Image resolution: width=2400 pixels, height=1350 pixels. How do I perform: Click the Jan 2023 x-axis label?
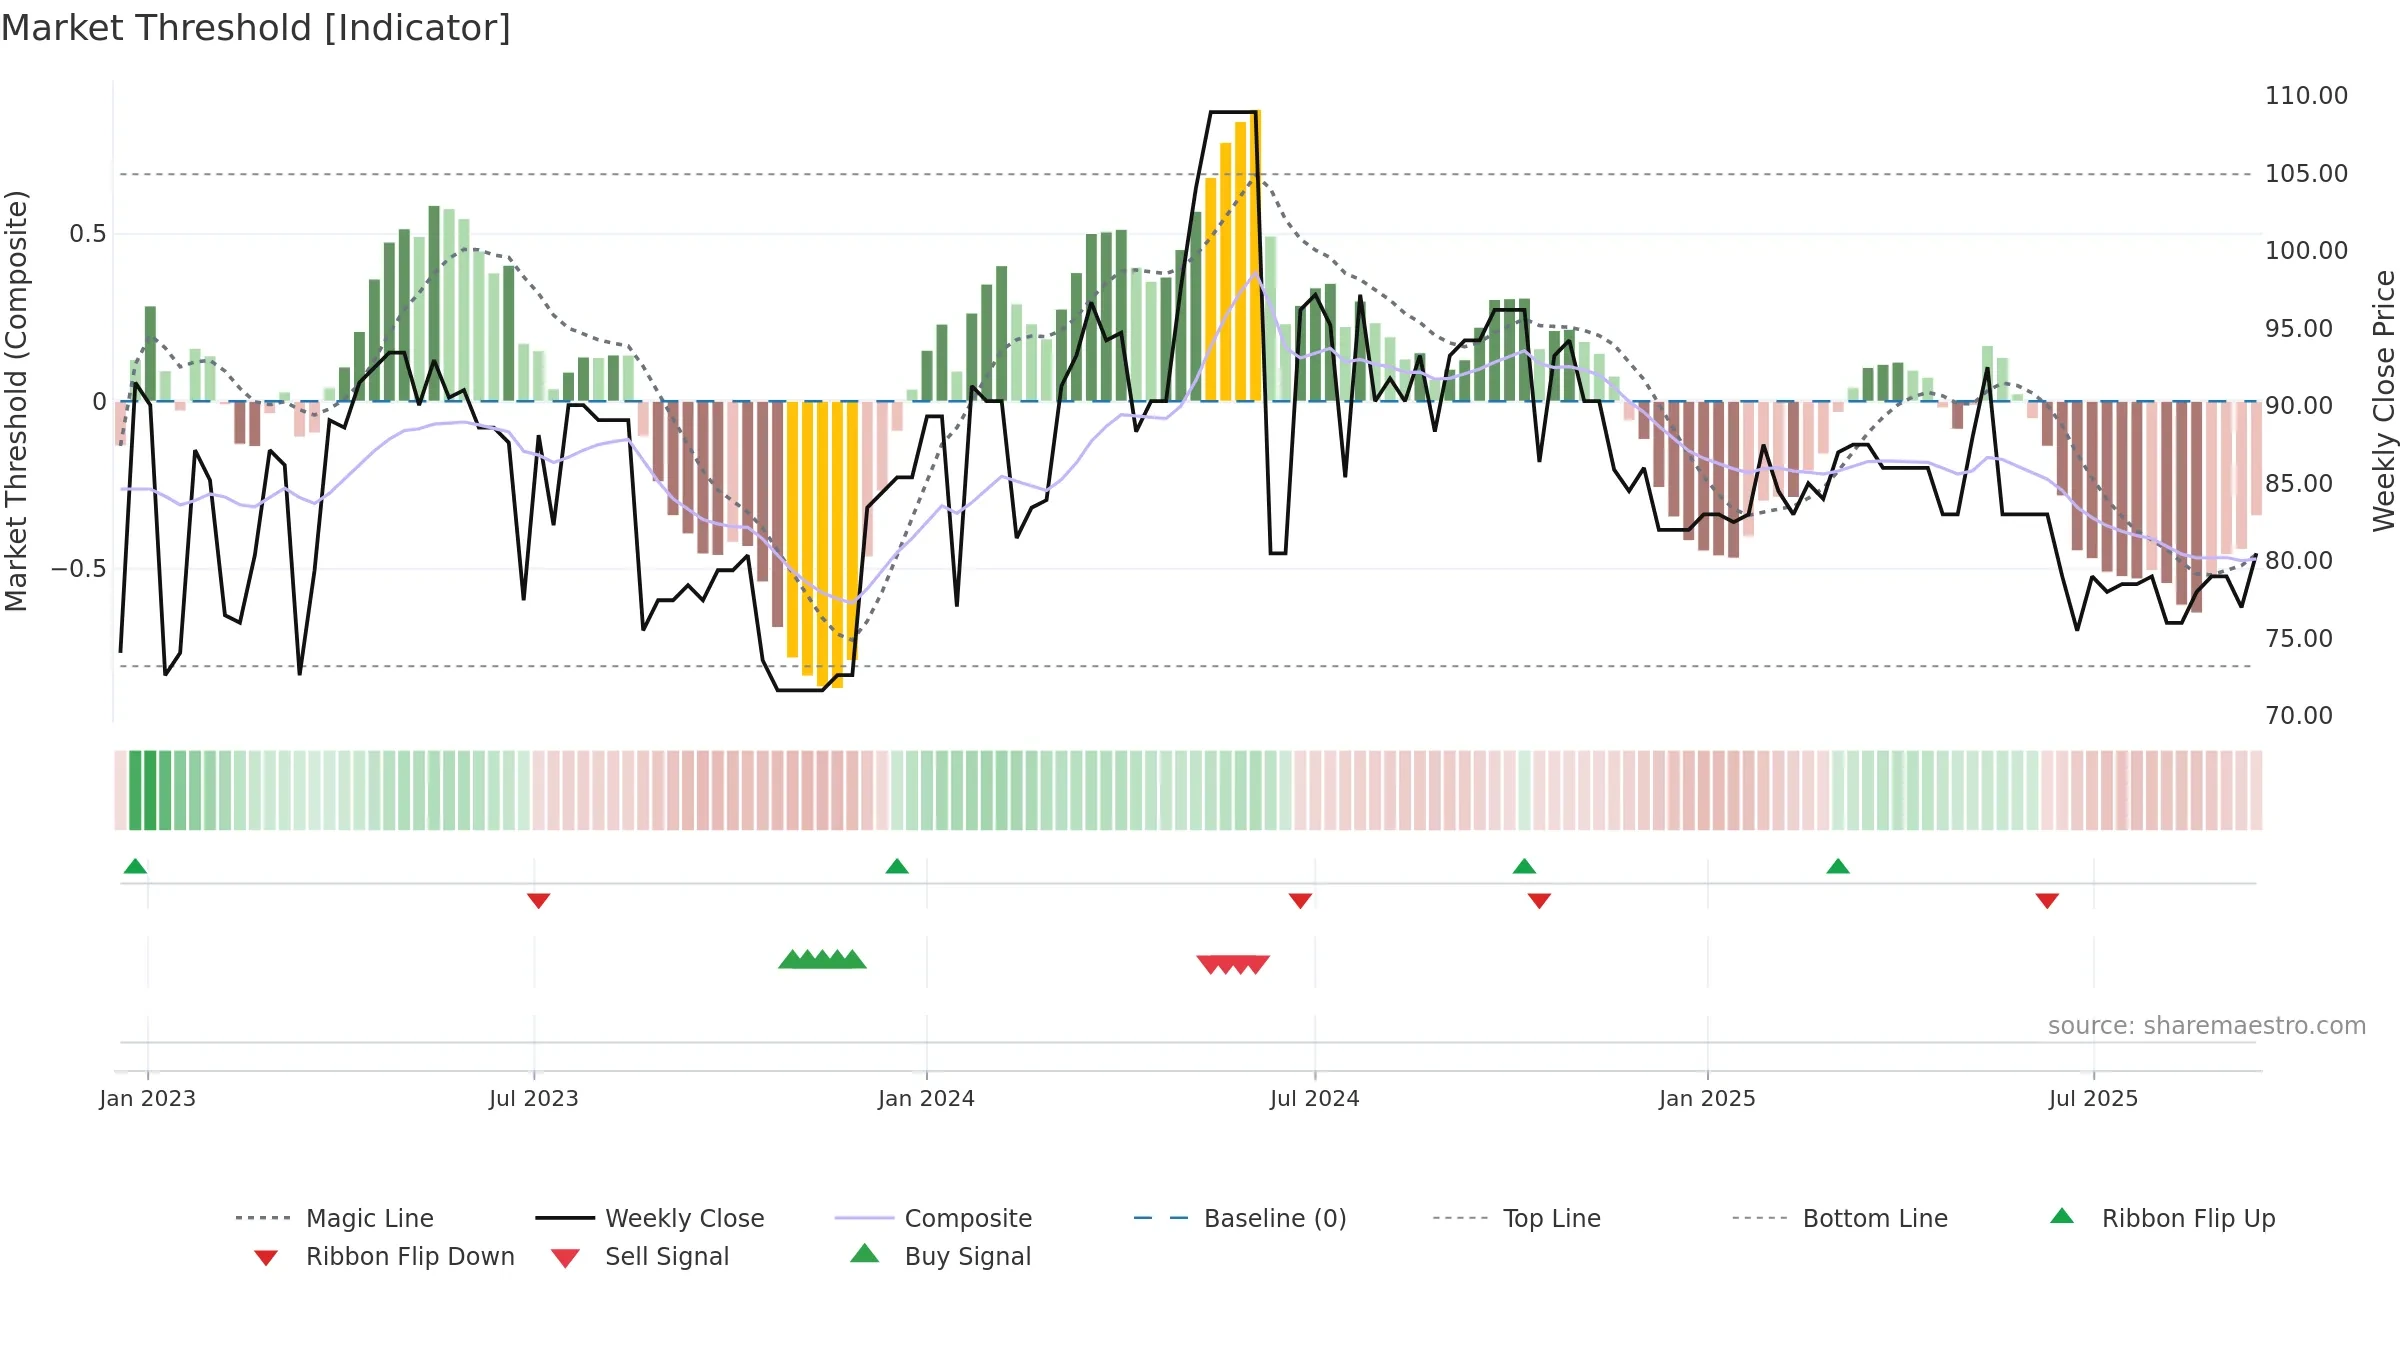coord(148,1098)
